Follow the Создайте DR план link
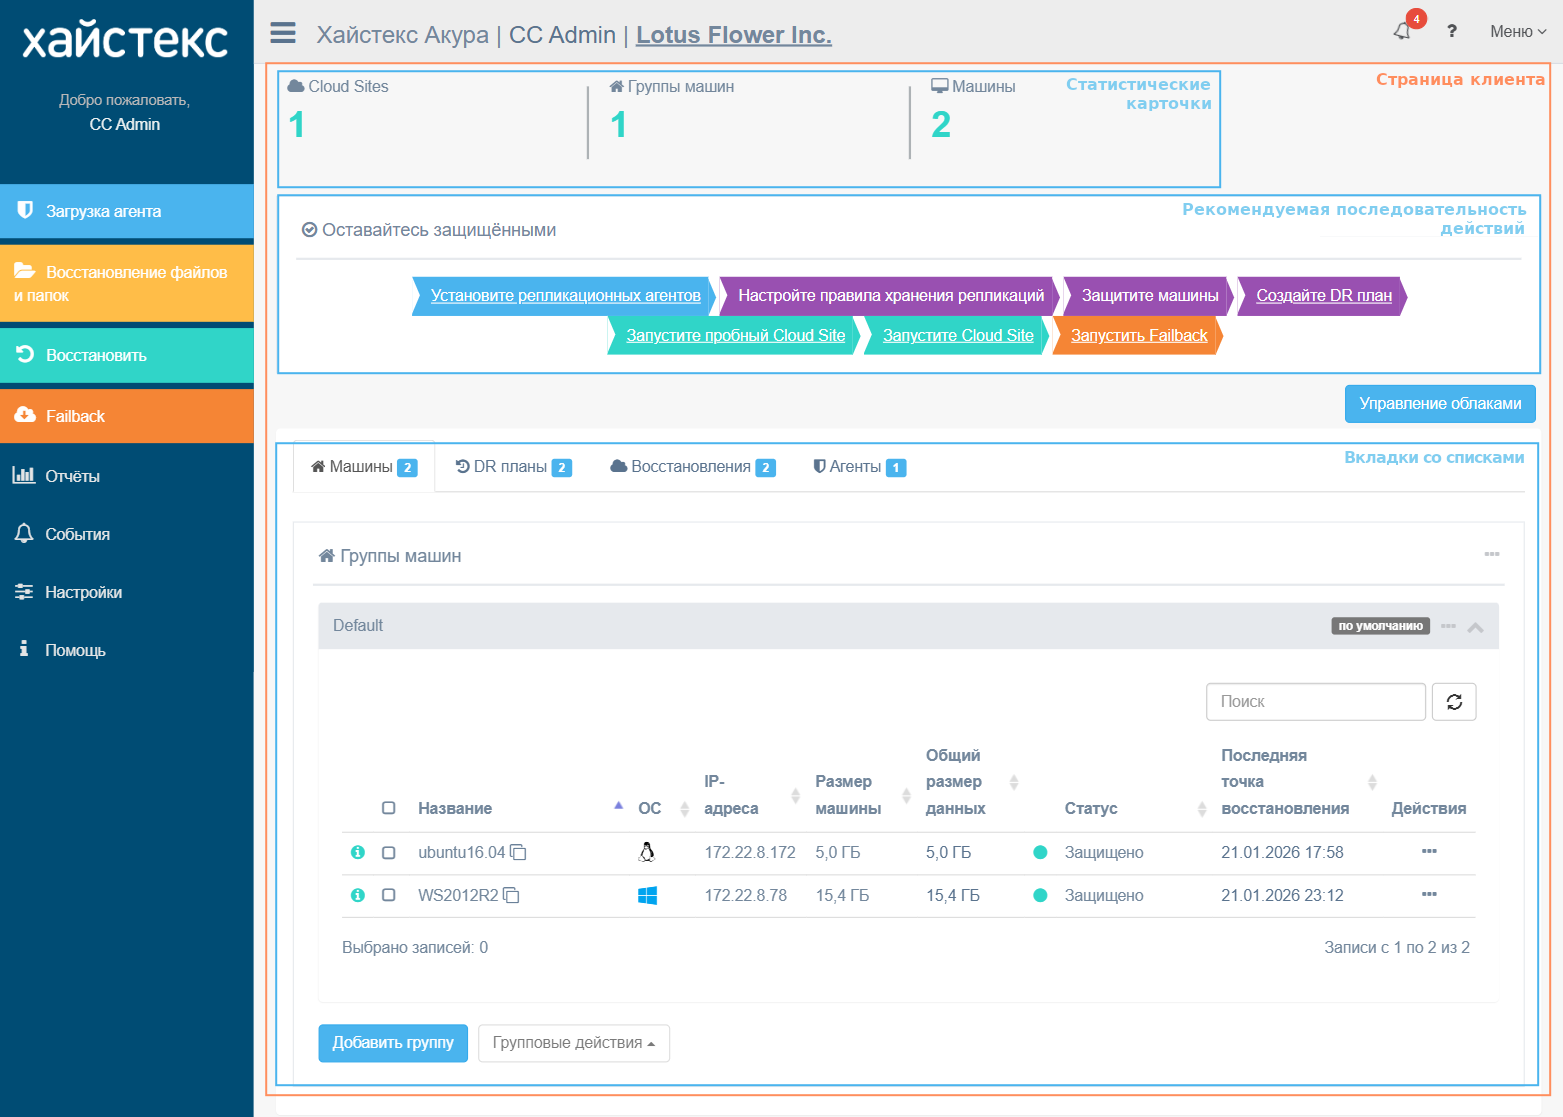The height and width of the screenshot is (1117, 1563). click(x=1323, y=296)
